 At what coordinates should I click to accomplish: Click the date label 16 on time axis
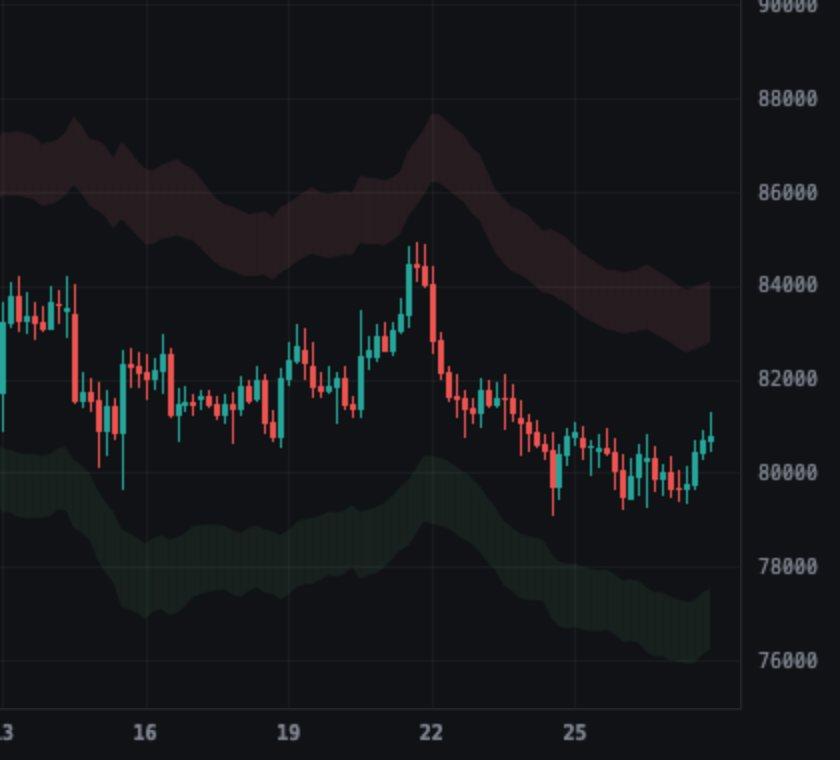point(145,732)
